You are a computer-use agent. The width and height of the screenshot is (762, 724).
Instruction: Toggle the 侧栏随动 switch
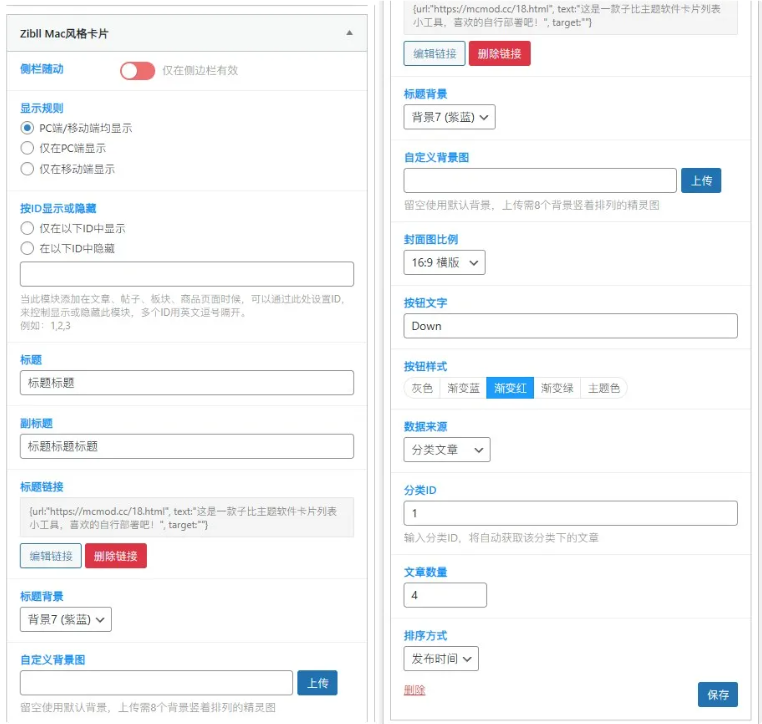coord(137,71)
